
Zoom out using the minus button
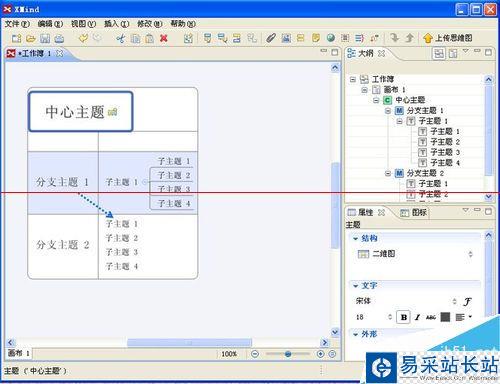coord(255,354)
